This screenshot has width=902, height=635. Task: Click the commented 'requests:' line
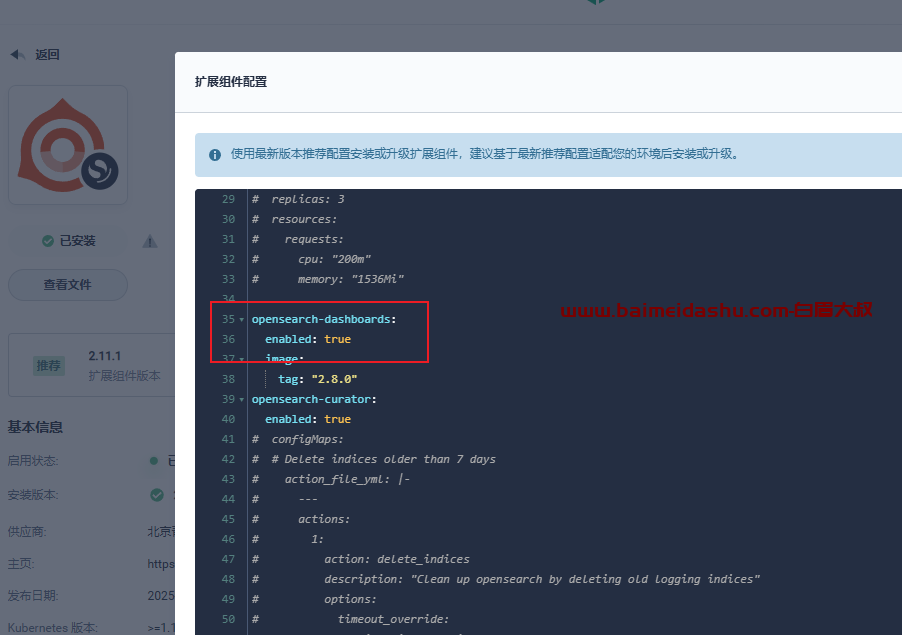[x=297, y=239]
